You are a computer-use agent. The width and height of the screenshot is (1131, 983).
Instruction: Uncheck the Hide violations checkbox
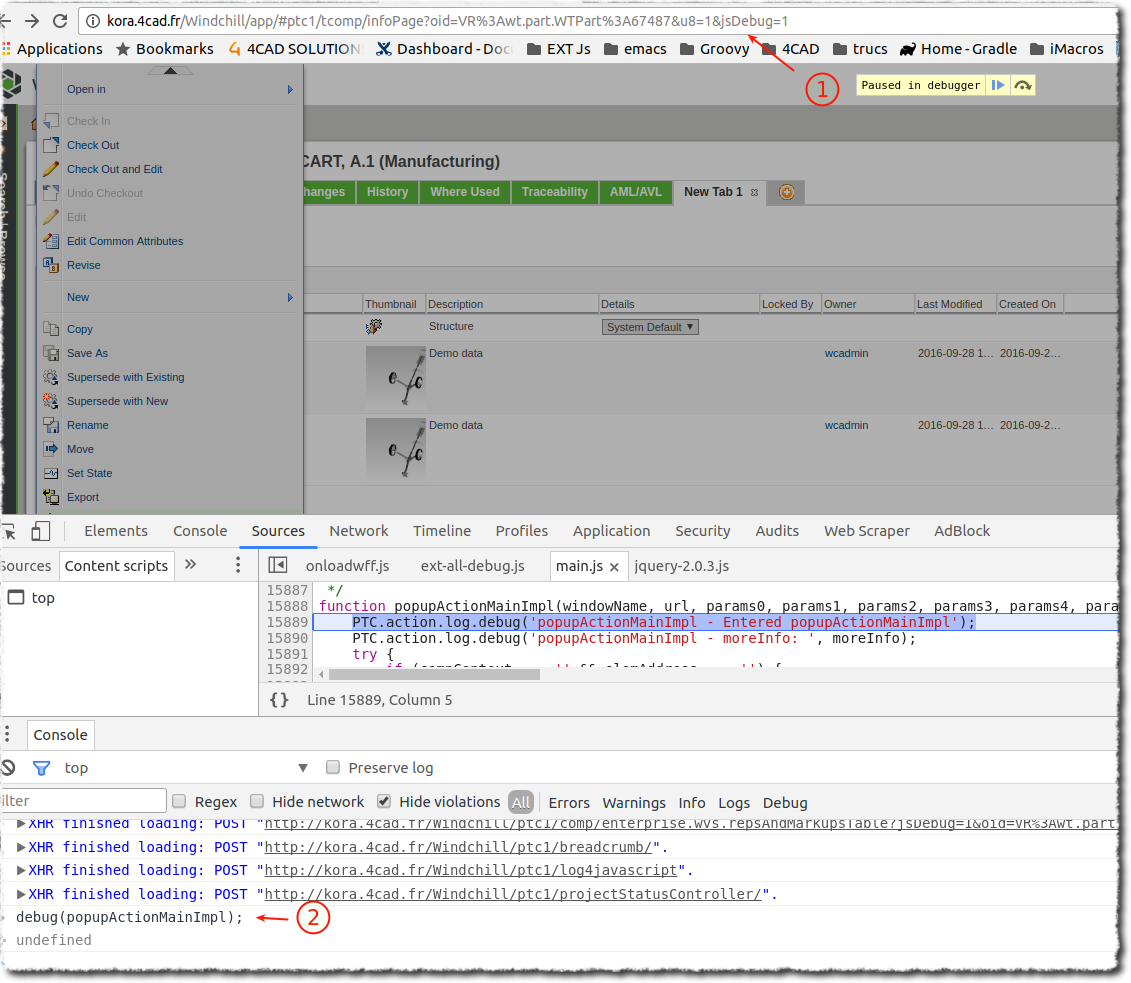[x=384, y=801]
